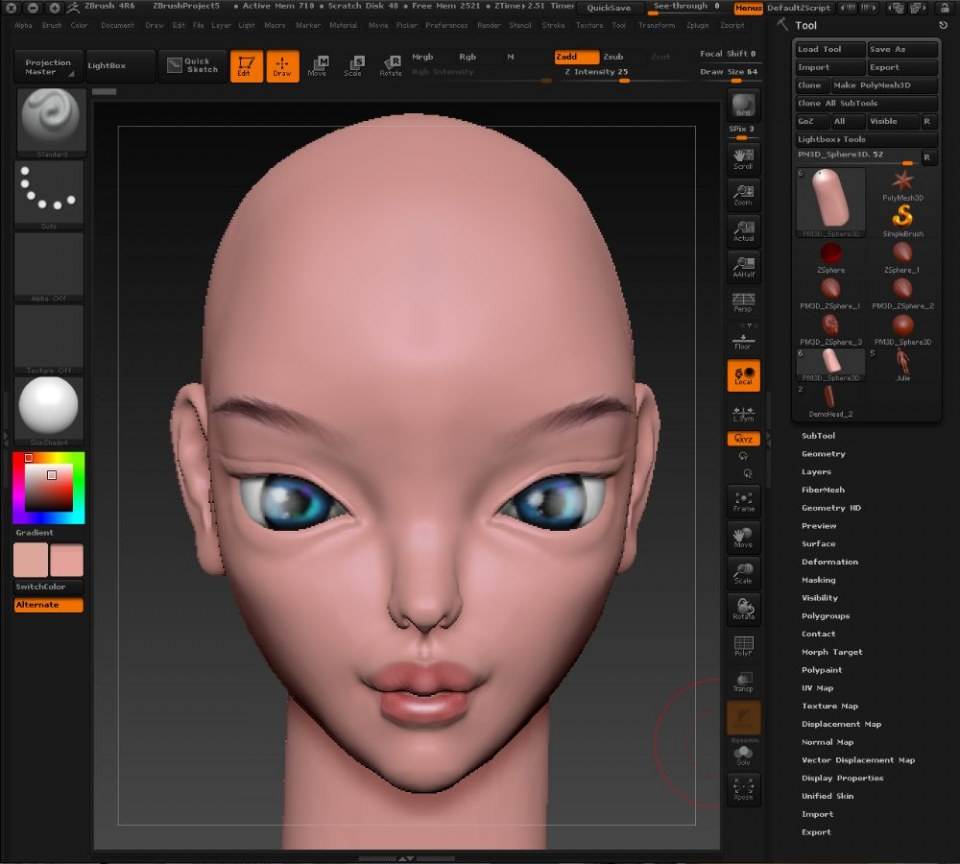Click the Xpose icon
Viewport: 960px width, 864px height.
[x=743, y=789]
